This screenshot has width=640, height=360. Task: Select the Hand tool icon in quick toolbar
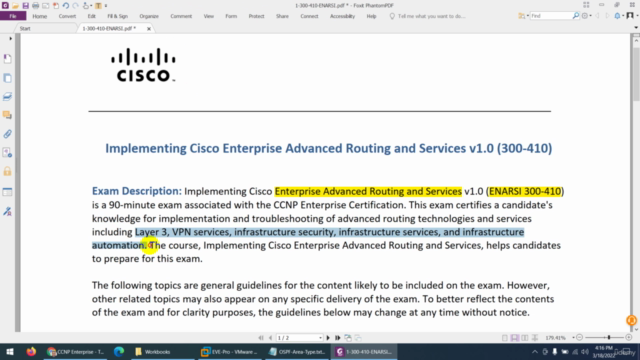pos(86,6)
